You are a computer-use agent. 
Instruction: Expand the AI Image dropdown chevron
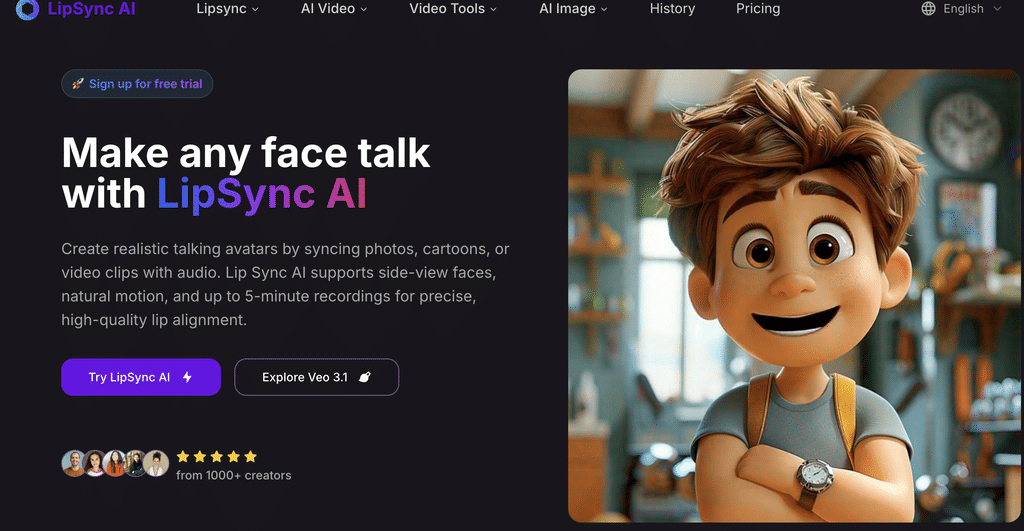[604, 9]
